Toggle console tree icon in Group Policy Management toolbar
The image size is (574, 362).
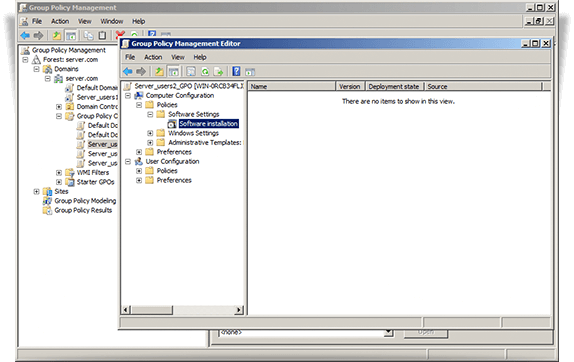pos(71,36)
